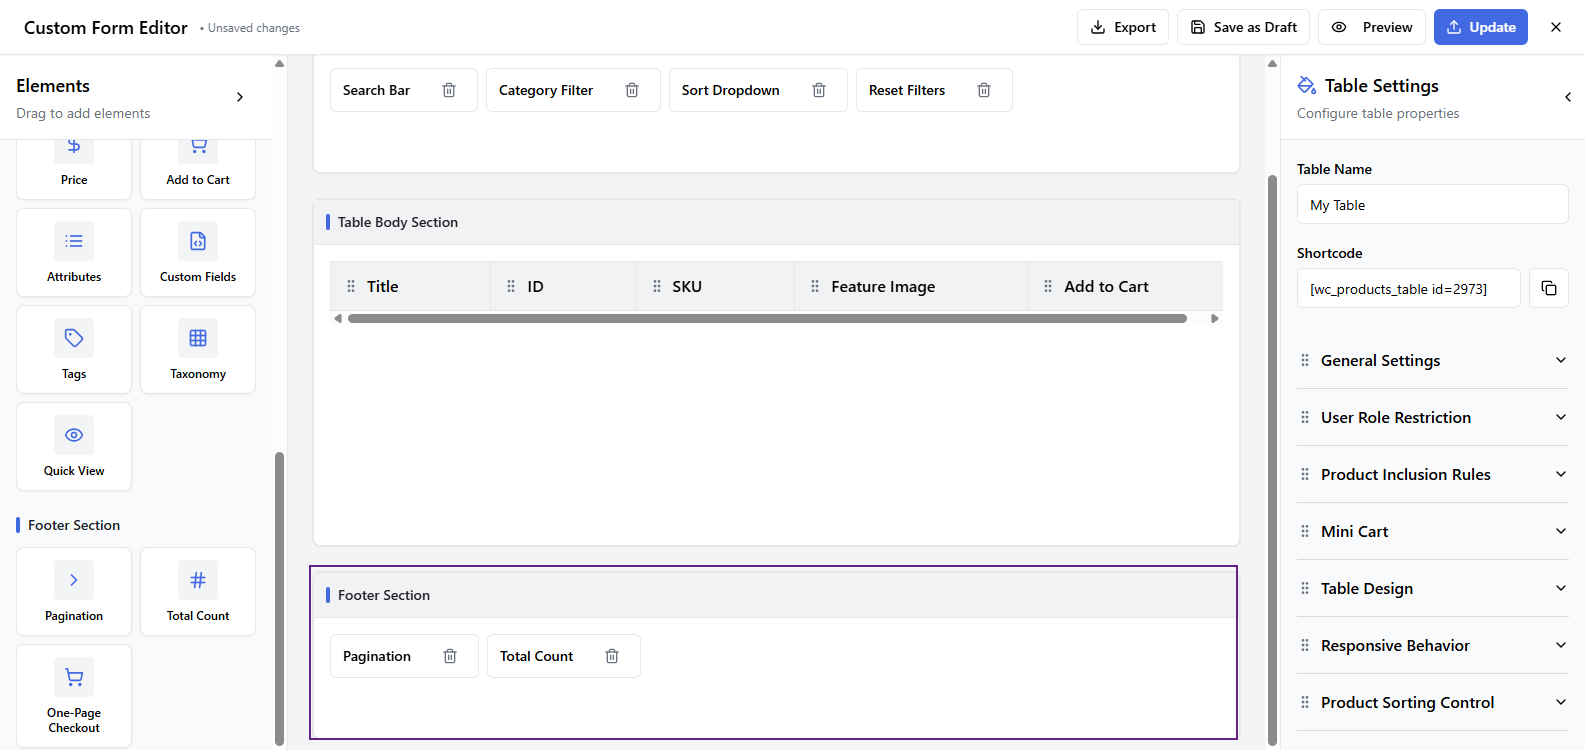Pick the Taxonomy element tile
The width and height of the screenshot is (1585, 750).
coord(198,350)
